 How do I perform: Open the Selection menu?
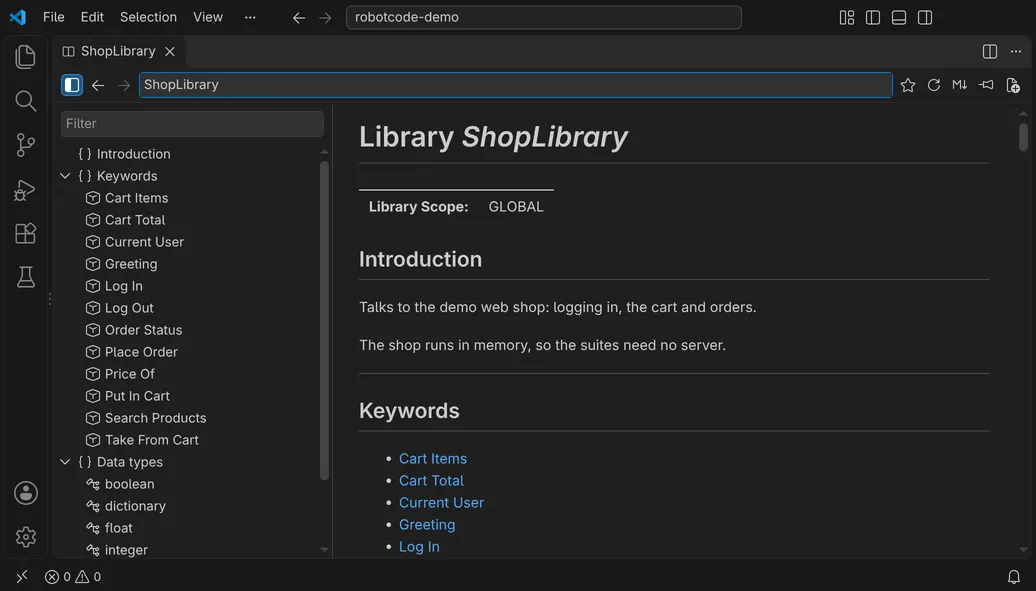click(148, 17)
